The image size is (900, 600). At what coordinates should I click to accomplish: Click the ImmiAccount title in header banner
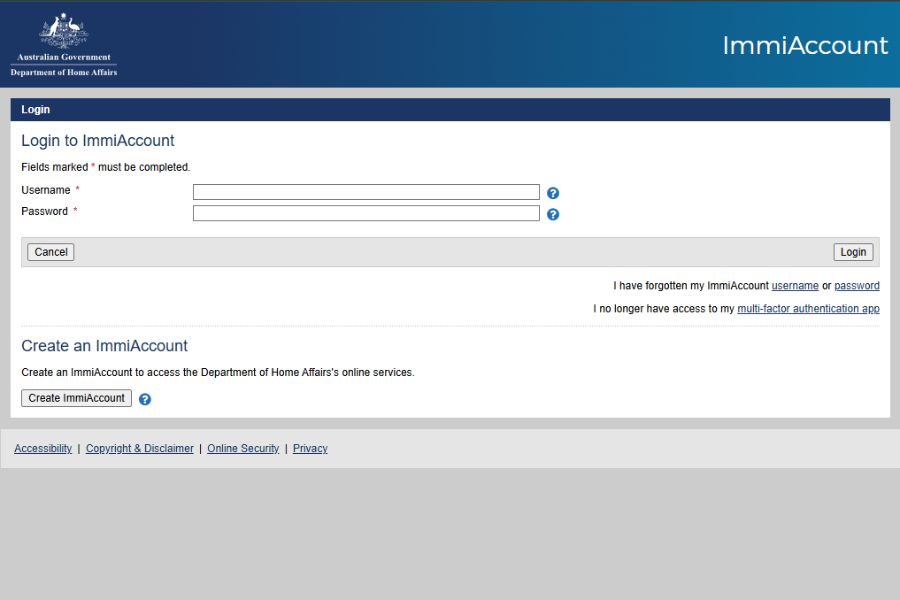(804, 45)
